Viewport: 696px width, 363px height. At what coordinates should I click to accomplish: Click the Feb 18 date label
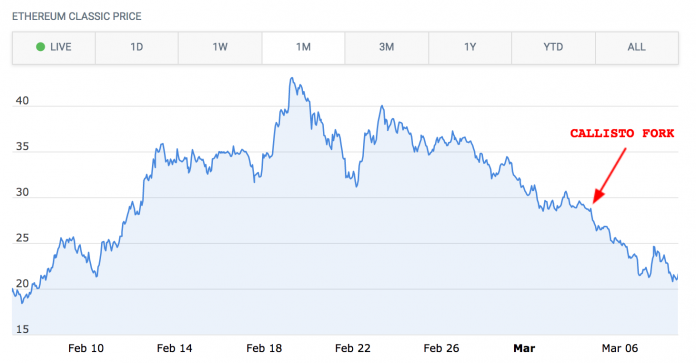264,348
